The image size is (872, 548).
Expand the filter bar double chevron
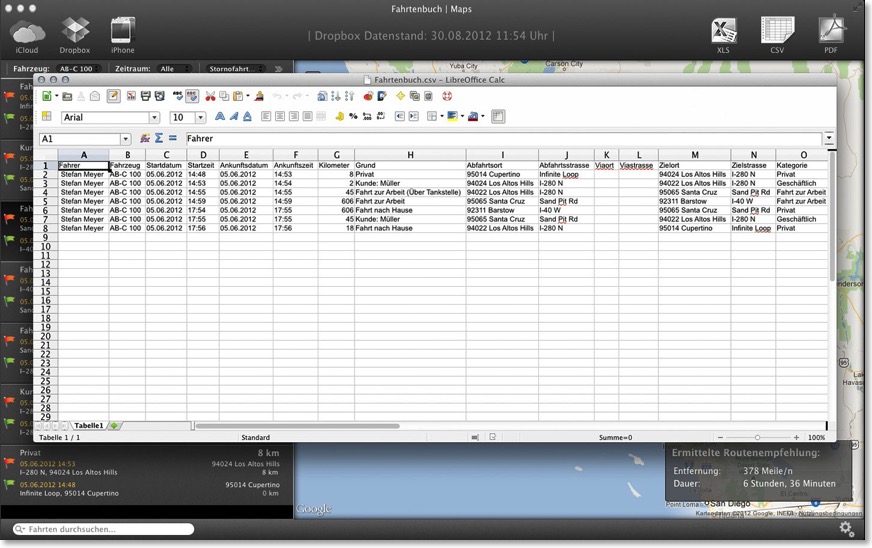279,69
